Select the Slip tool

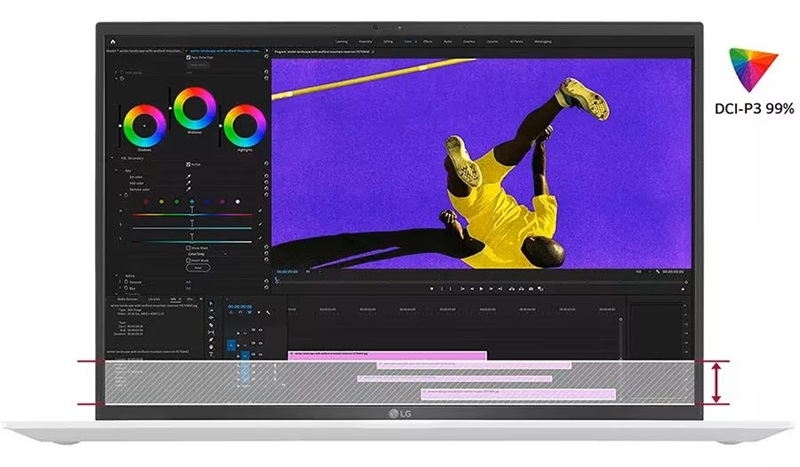coord(211,332)
